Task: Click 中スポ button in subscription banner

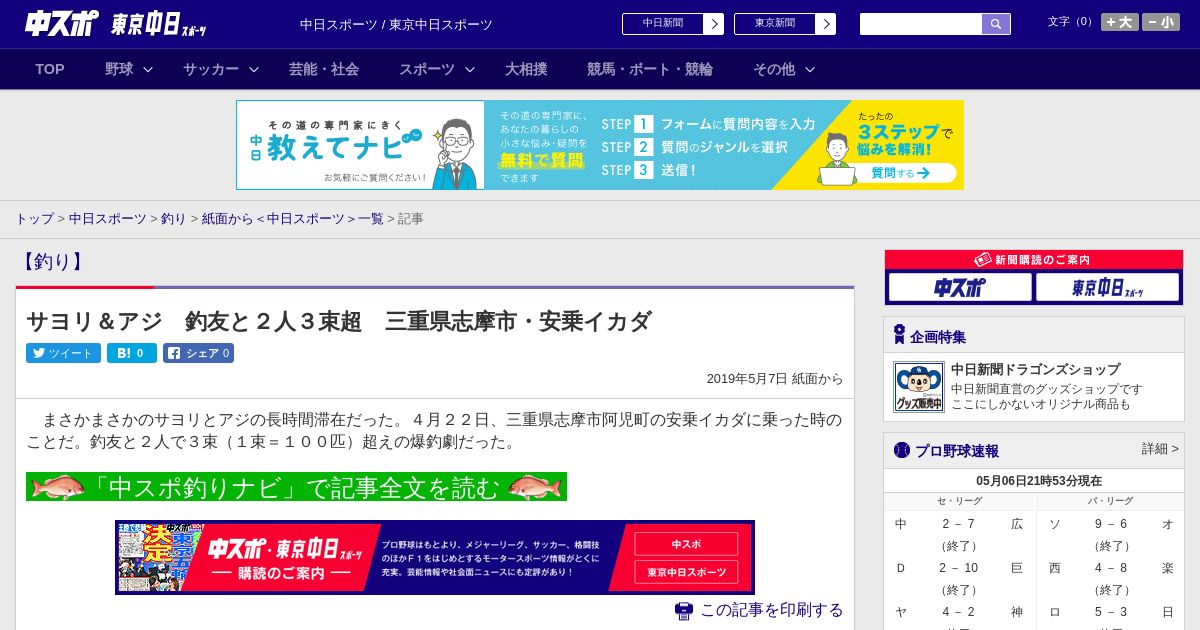Action: 686,544
